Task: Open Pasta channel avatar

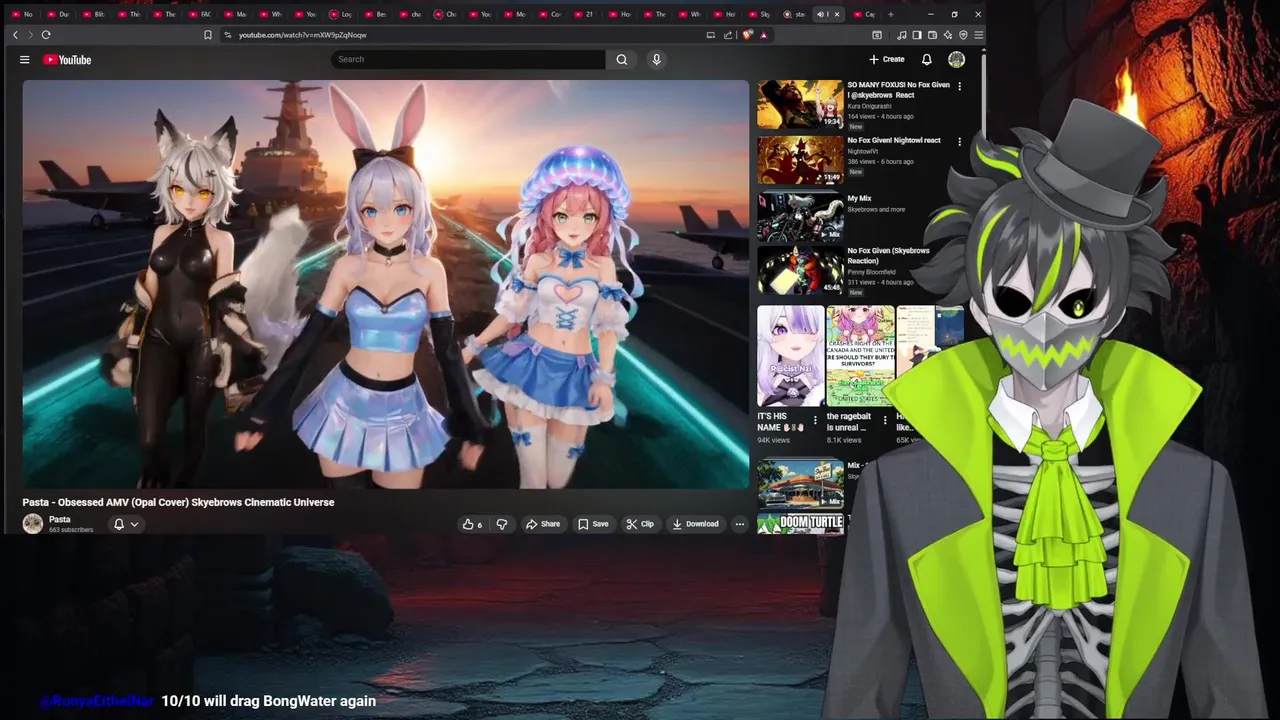Action: coord(33,524)
